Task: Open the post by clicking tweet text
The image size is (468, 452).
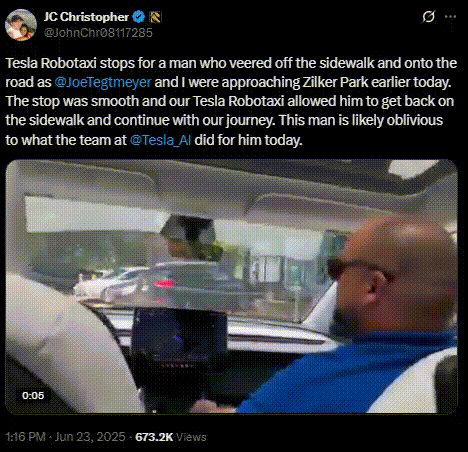Action: [231, 101]
